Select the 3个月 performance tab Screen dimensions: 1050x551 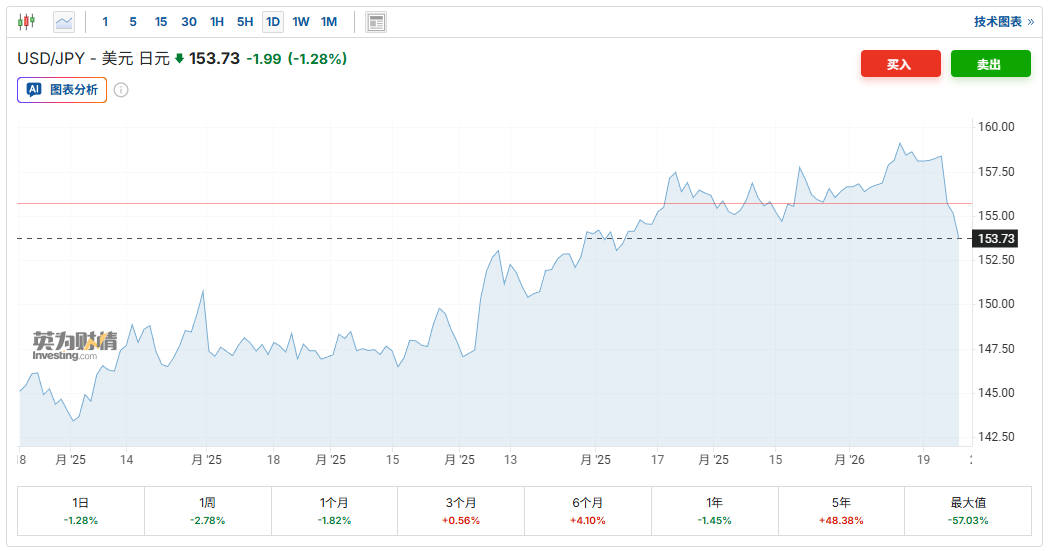[x=461, y=510]
